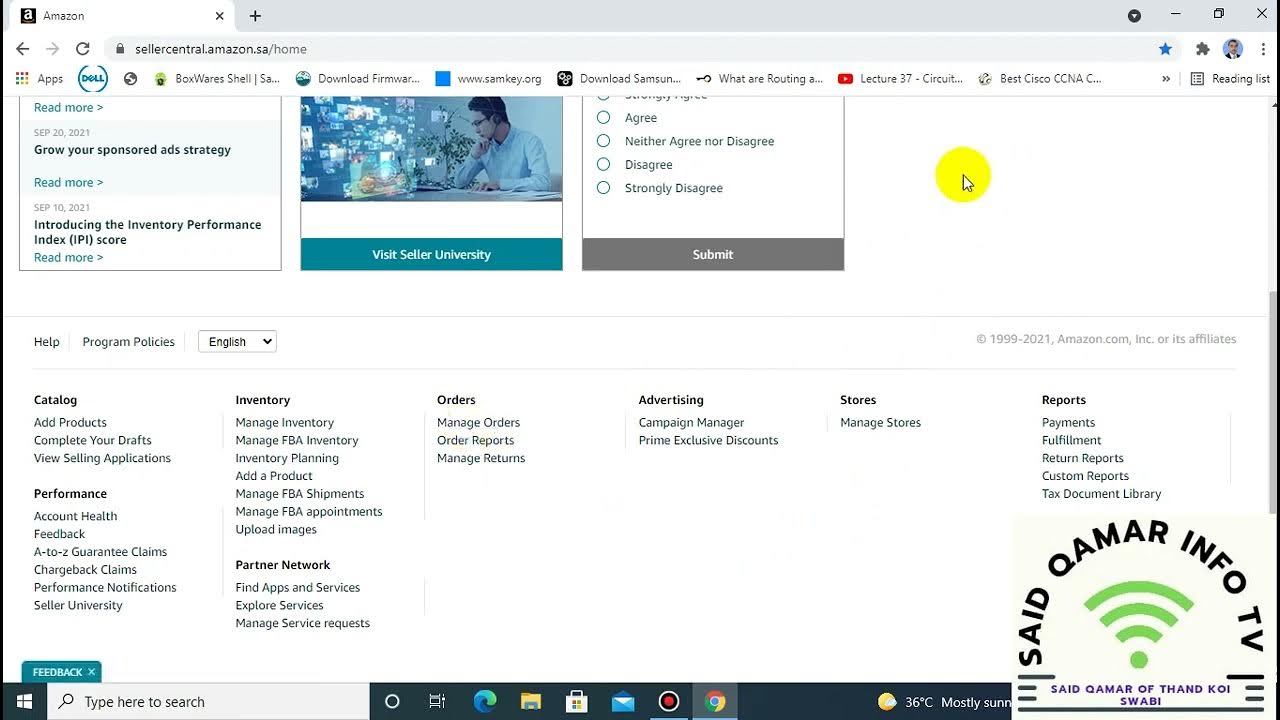Close the Amazon tab

coord(219,16)
